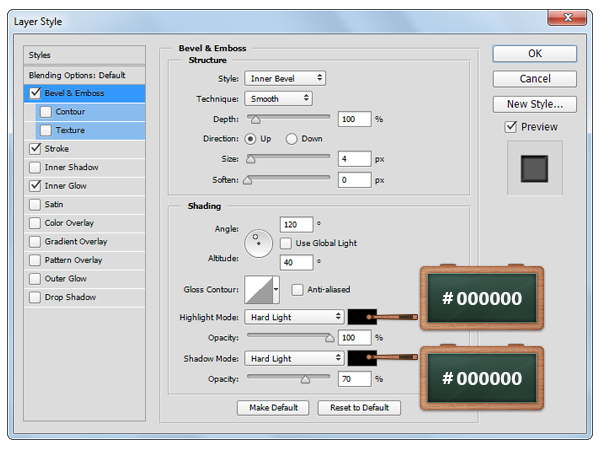The width and height of the screenshot is (600, 449).
Task: Enable the Drop Shadow checkbox
Action: pos(36,297)
